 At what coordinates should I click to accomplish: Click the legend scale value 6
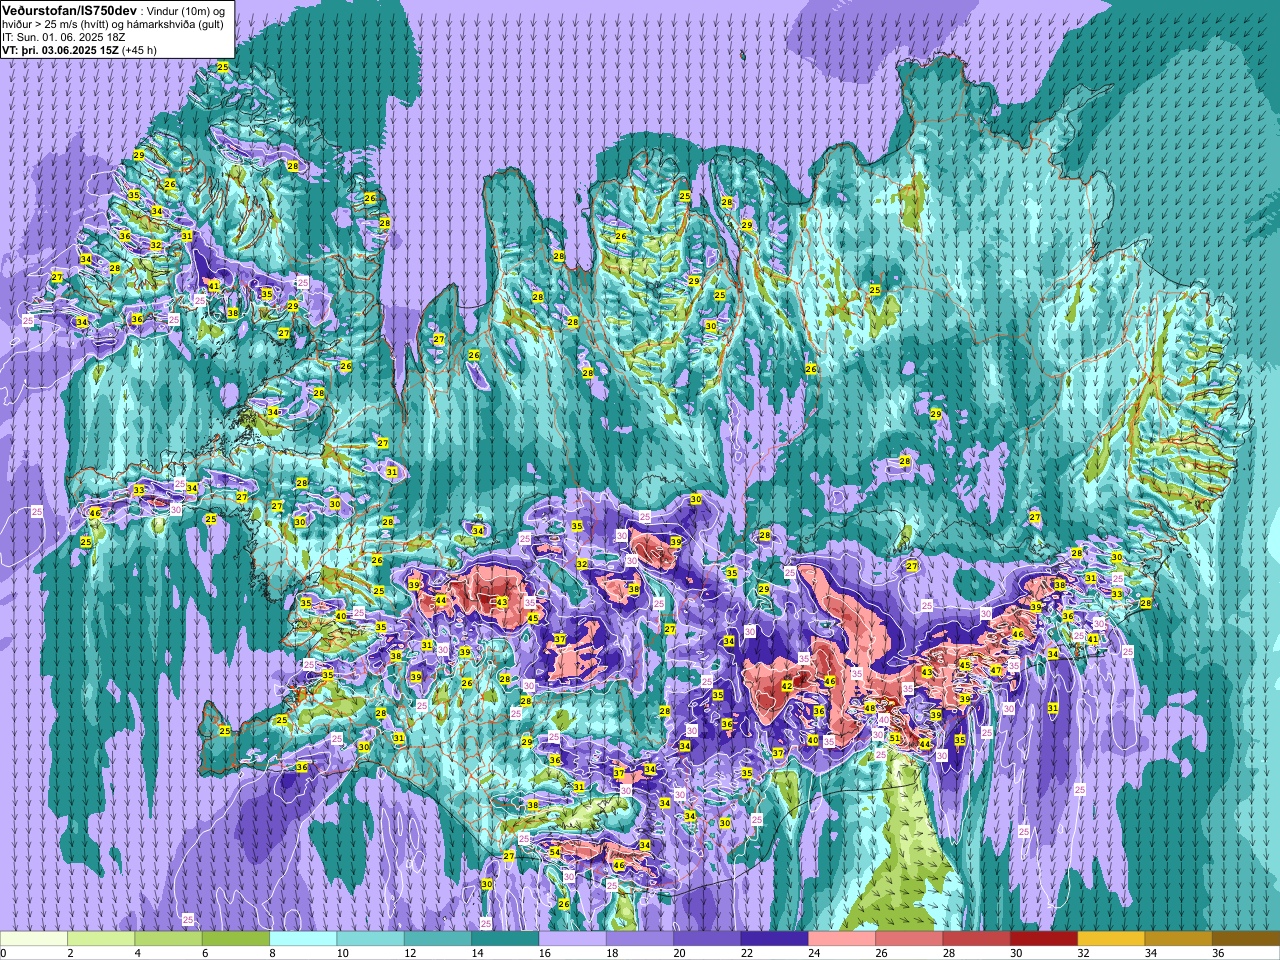204,953
